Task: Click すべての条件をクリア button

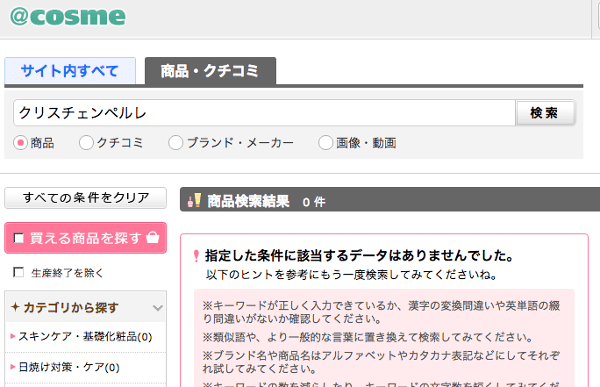Action: tap(85, 198)
